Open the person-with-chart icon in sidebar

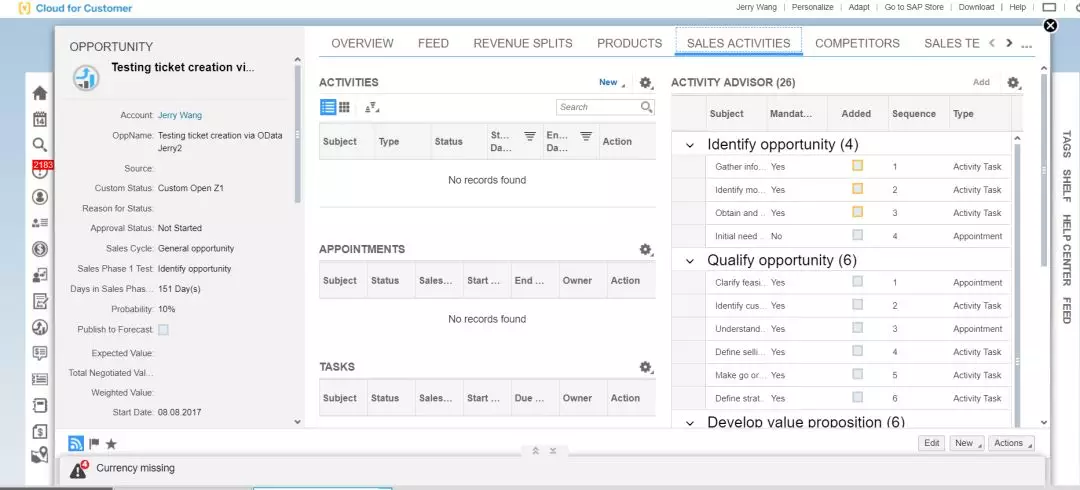(x=40, y=275)
